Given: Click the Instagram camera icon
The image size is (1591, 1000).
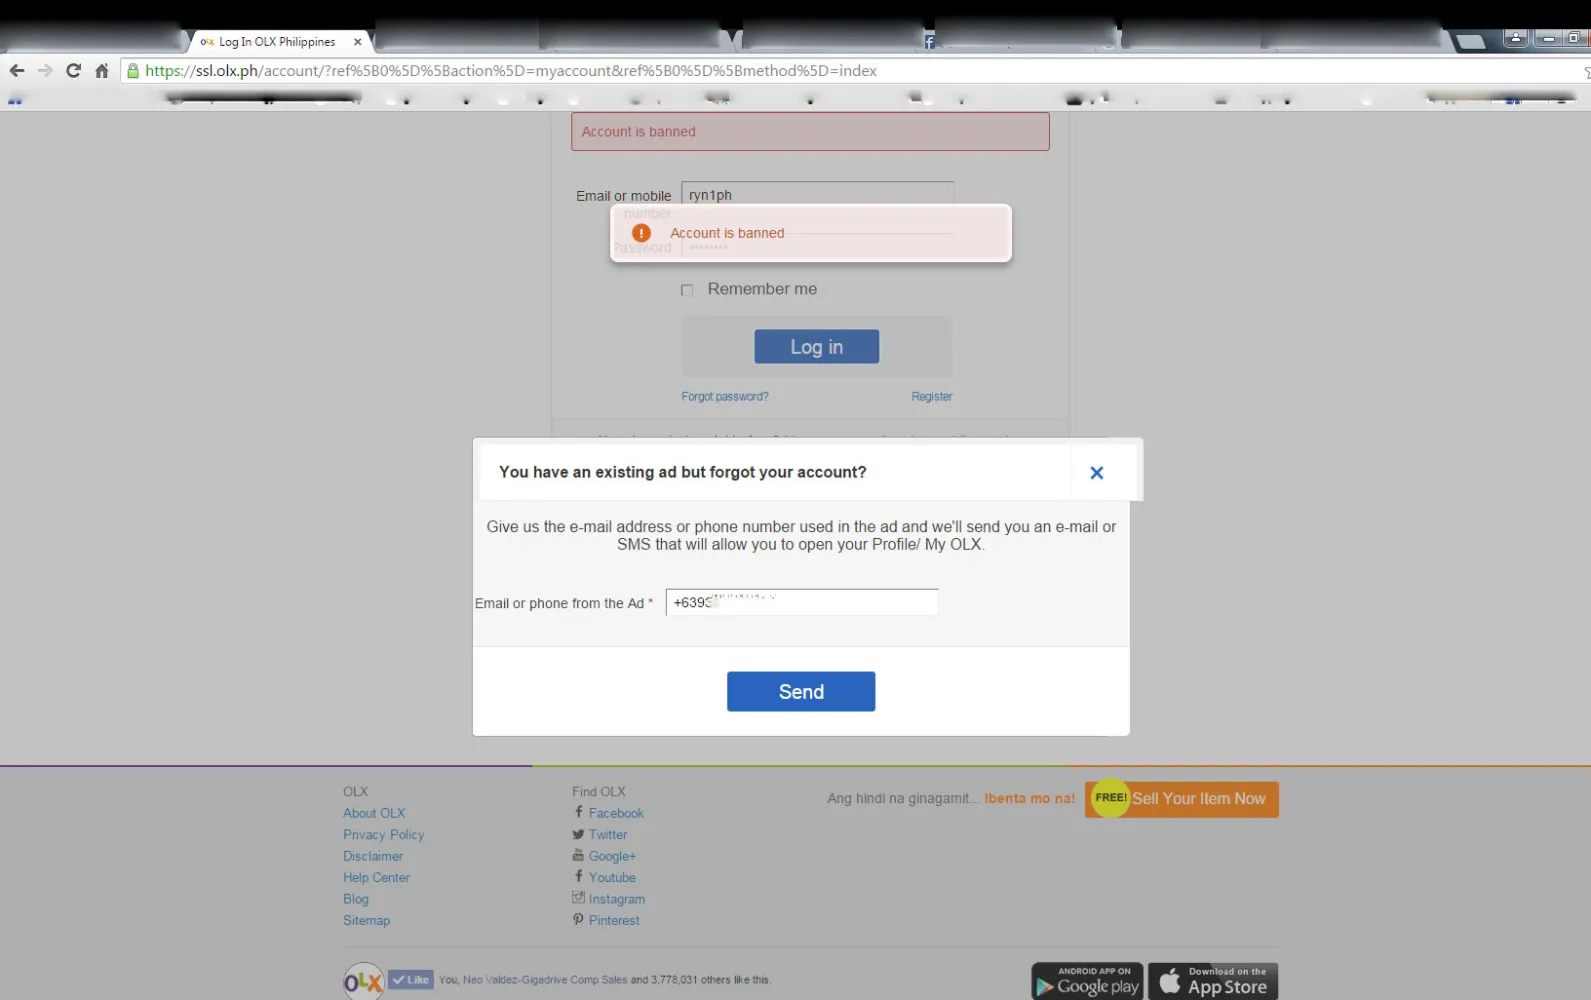Looking at the screenshot, I should coord(578,898).
